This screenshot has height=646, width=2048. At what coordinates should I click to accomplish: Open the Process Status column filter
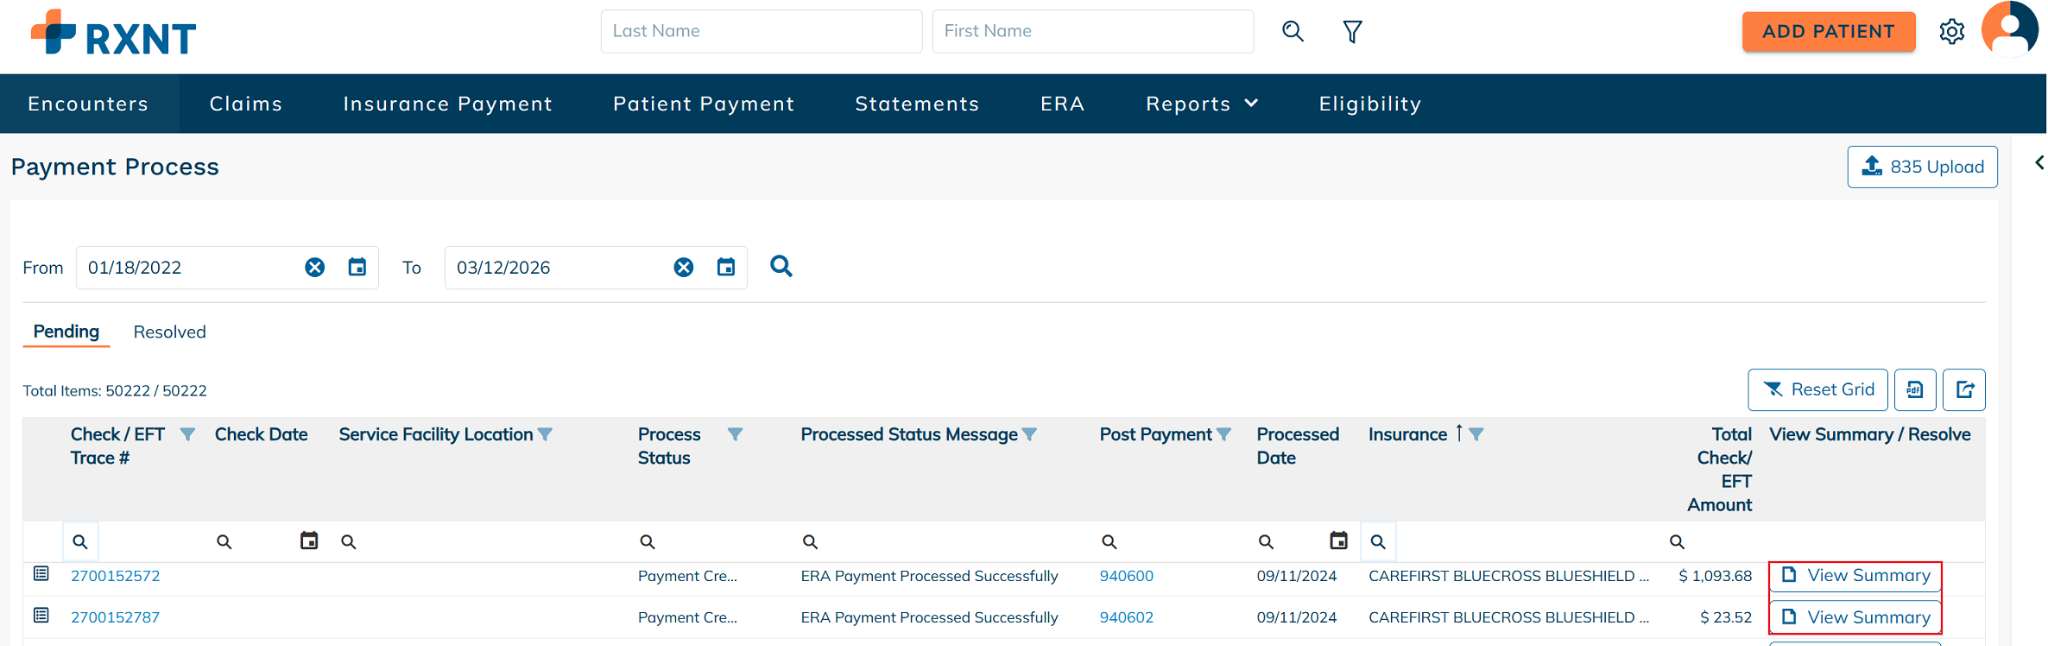pos(735,435)
